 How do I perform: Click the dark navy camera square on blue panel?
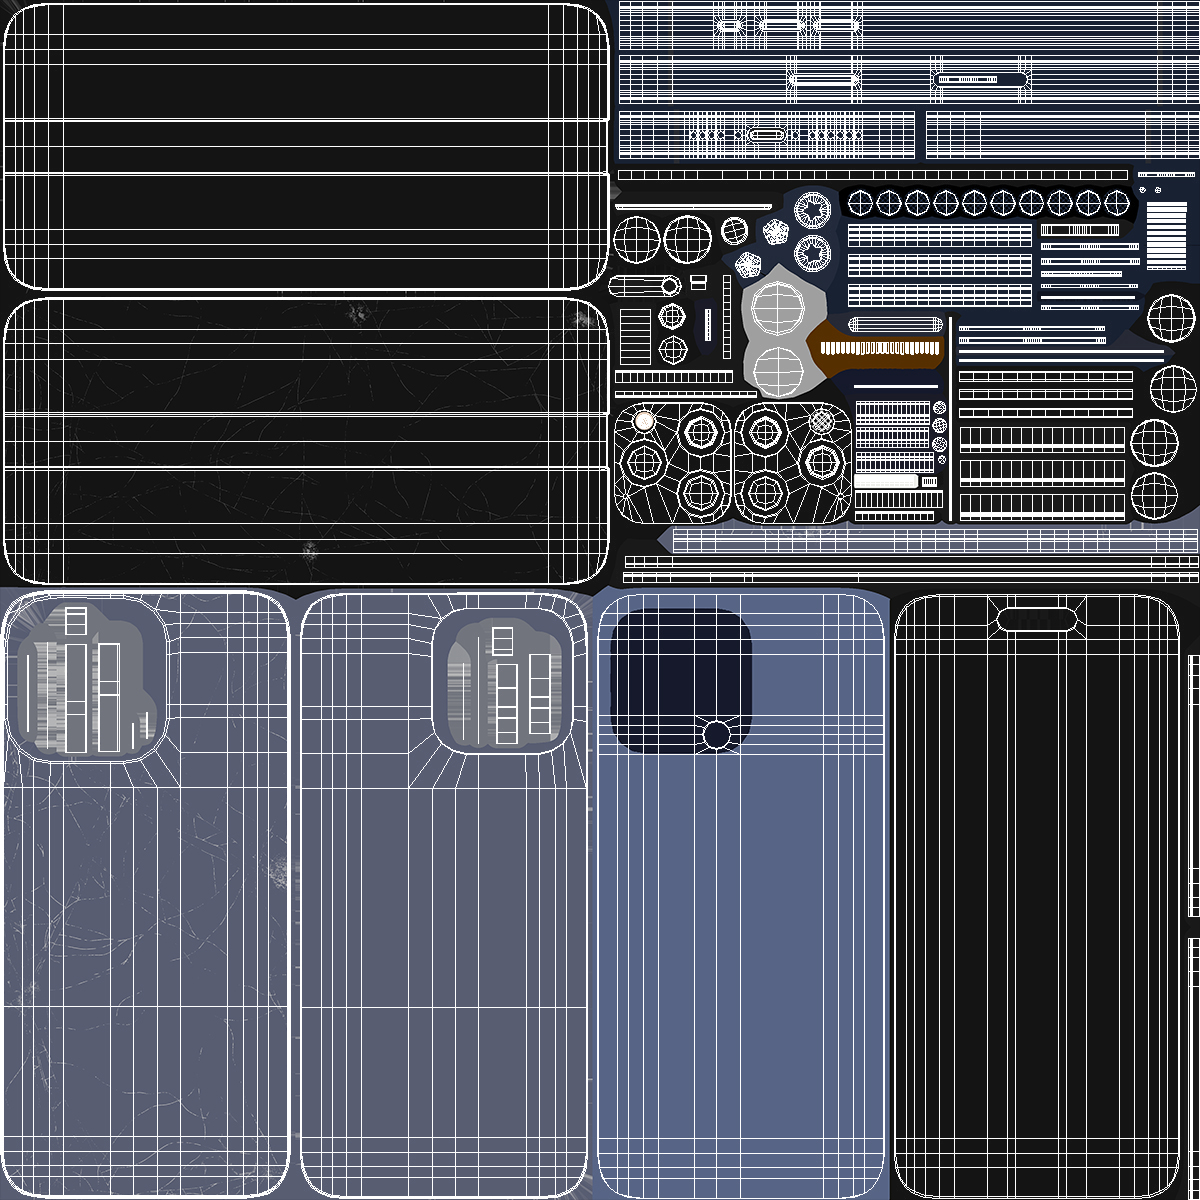(681, 680)
